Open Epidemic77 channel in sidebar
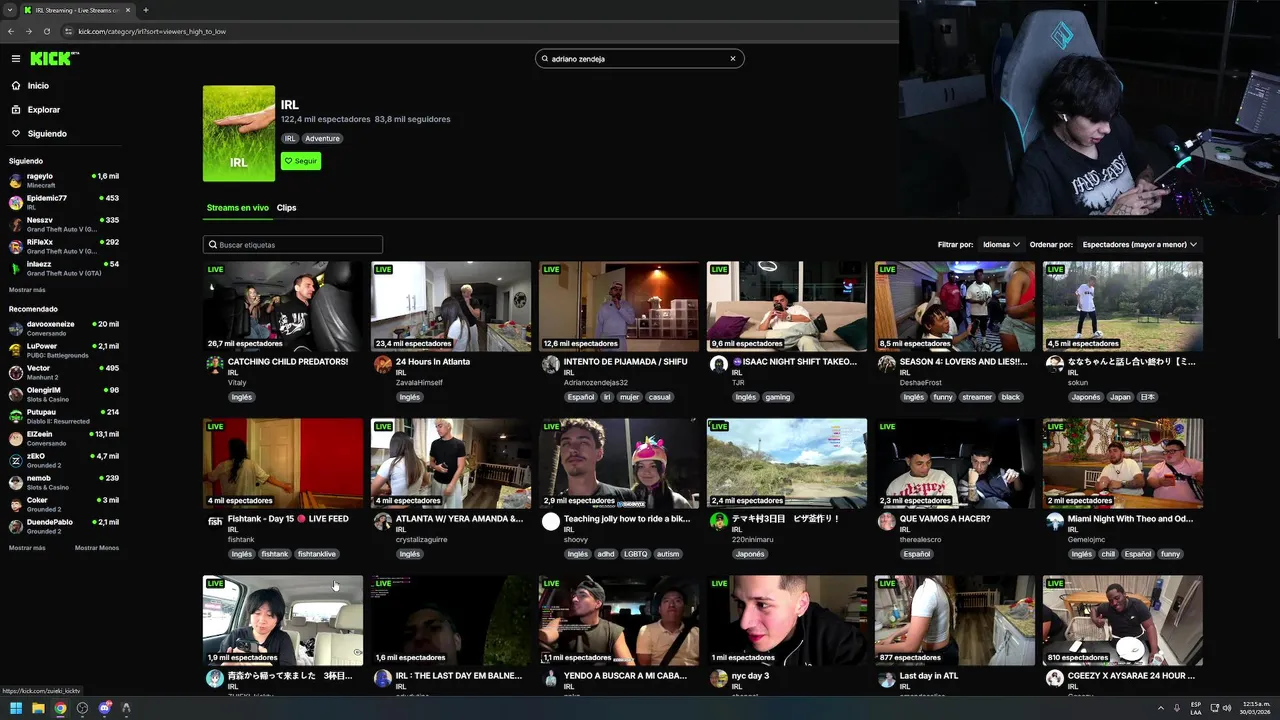Viewport: 1280px width, 720px height. [63, 202]
